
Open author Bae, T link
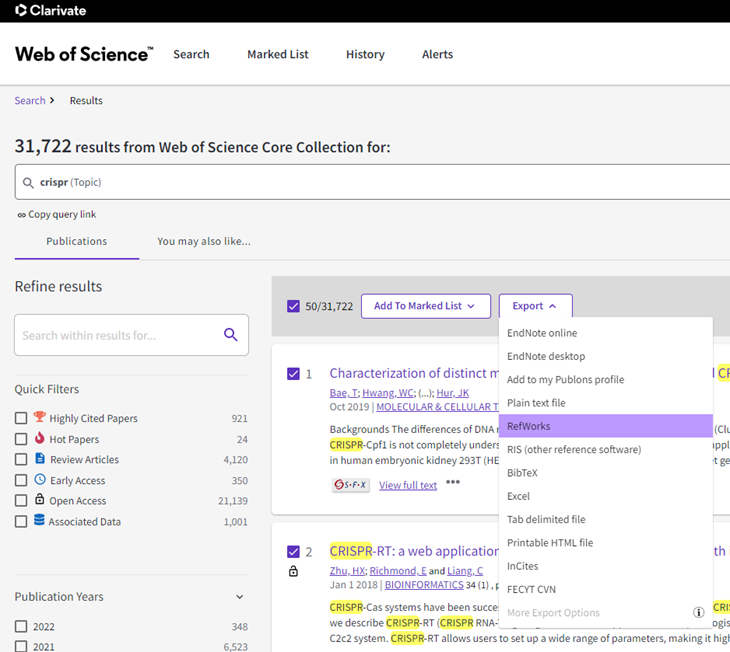click(343, 393)
